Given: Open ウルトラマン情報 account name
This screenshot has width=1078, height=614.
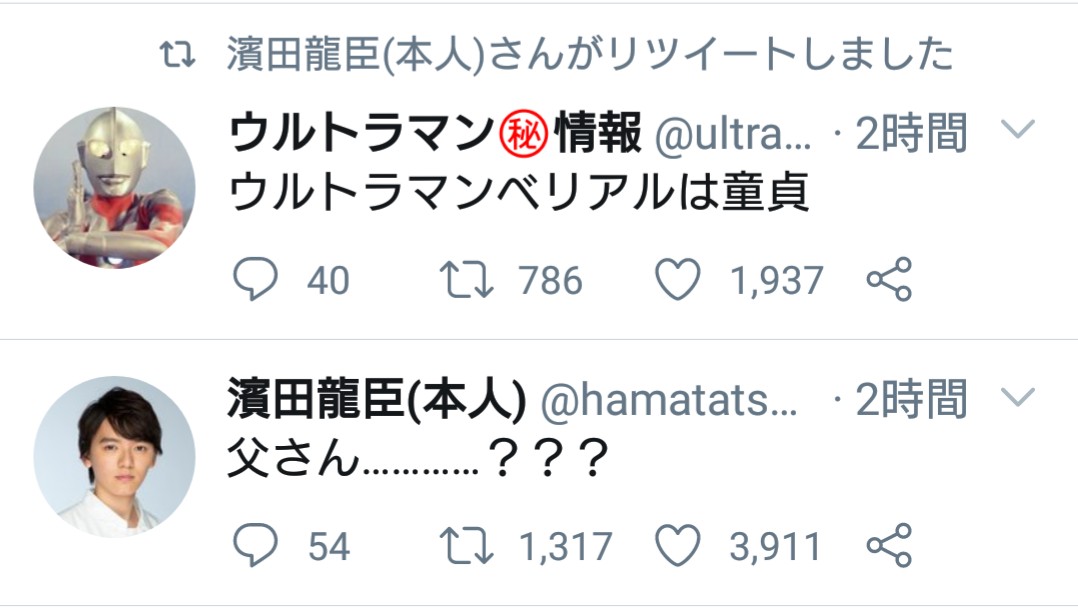Looking at the screenshot, I should click(434, 133).
